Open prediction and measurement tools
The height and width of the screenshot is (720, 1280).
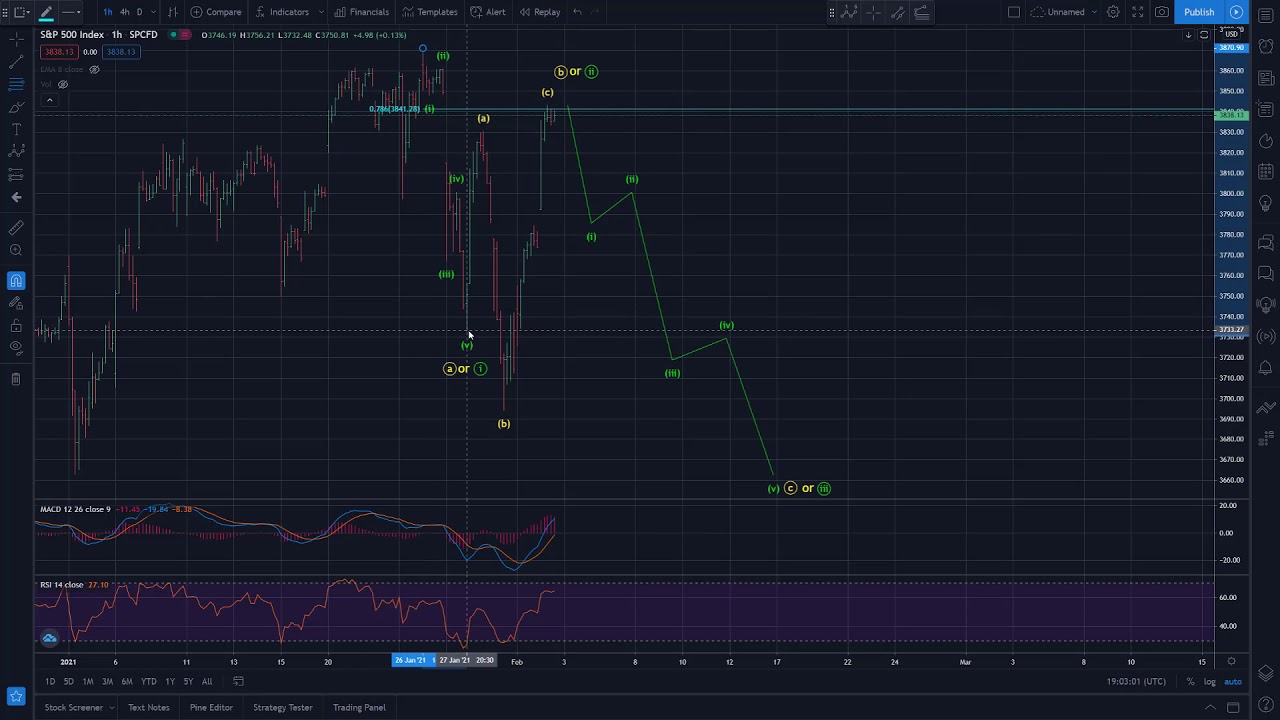click(x=16, y=174)
